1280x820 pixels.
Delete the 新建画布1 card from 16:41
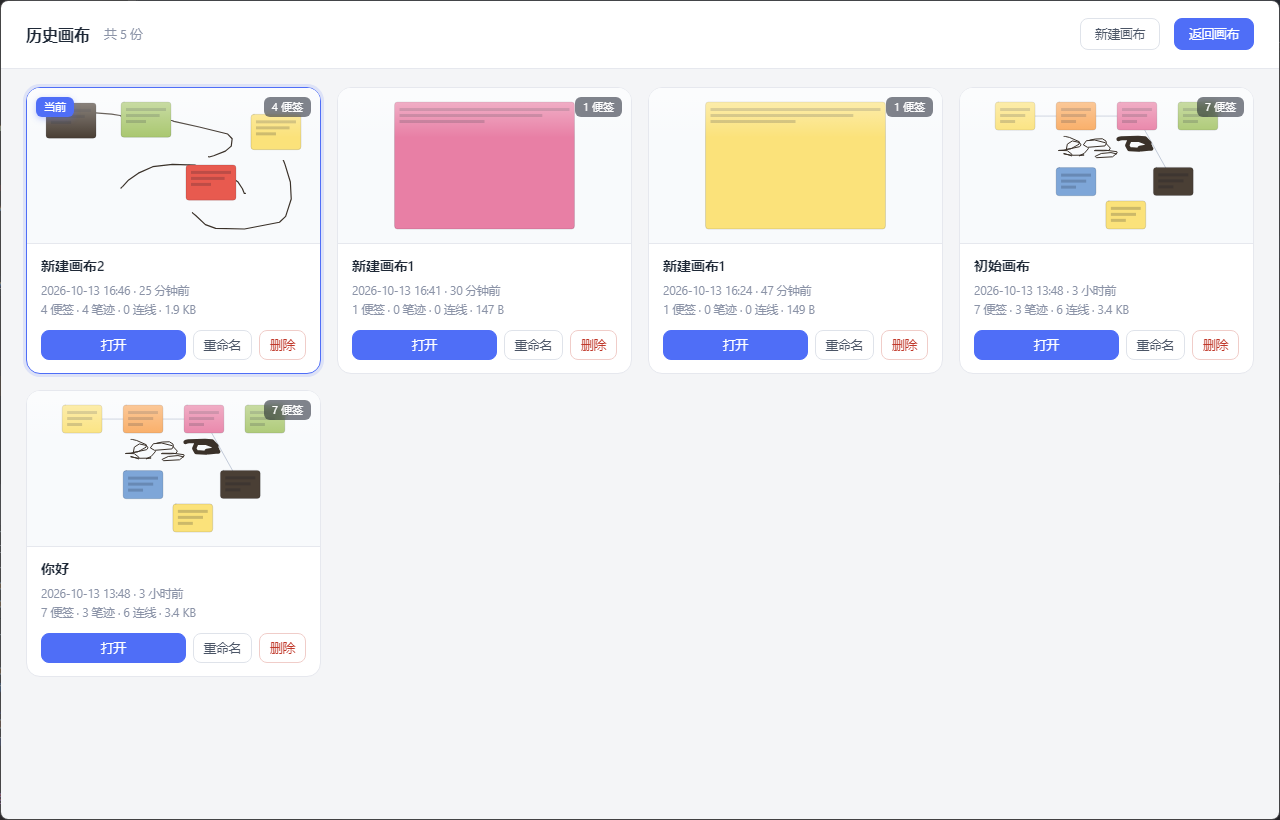pos(594,345)
